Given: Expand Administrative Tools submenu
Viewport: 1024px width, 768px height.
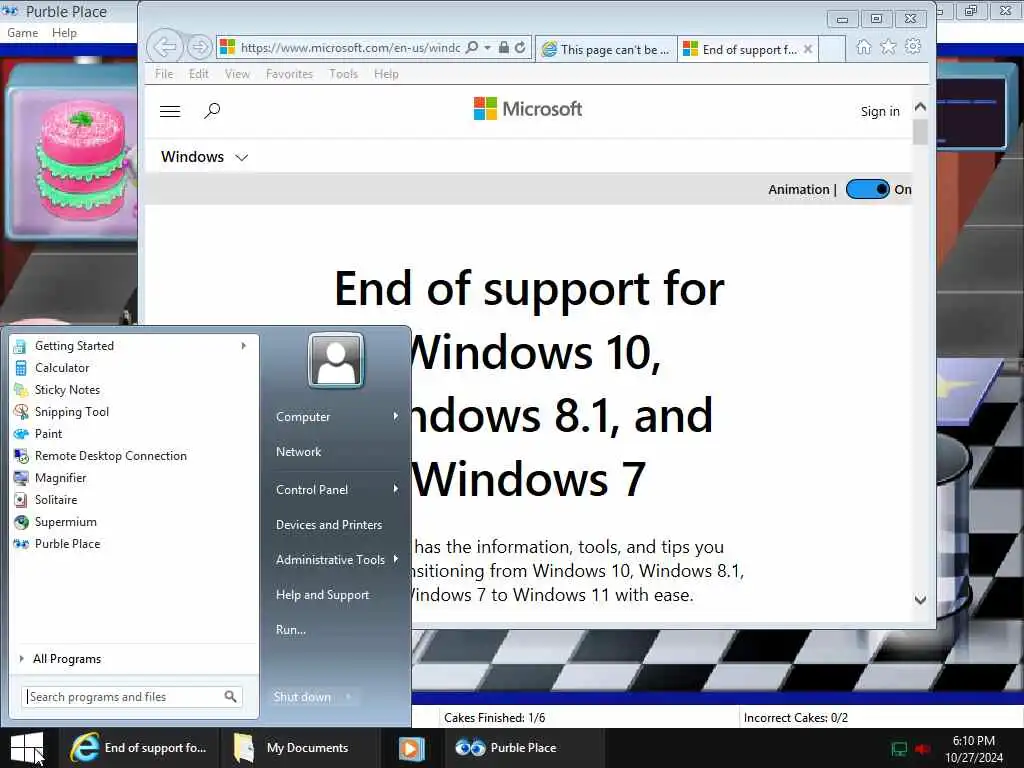Looking at the screenshot, I should 396,559.
